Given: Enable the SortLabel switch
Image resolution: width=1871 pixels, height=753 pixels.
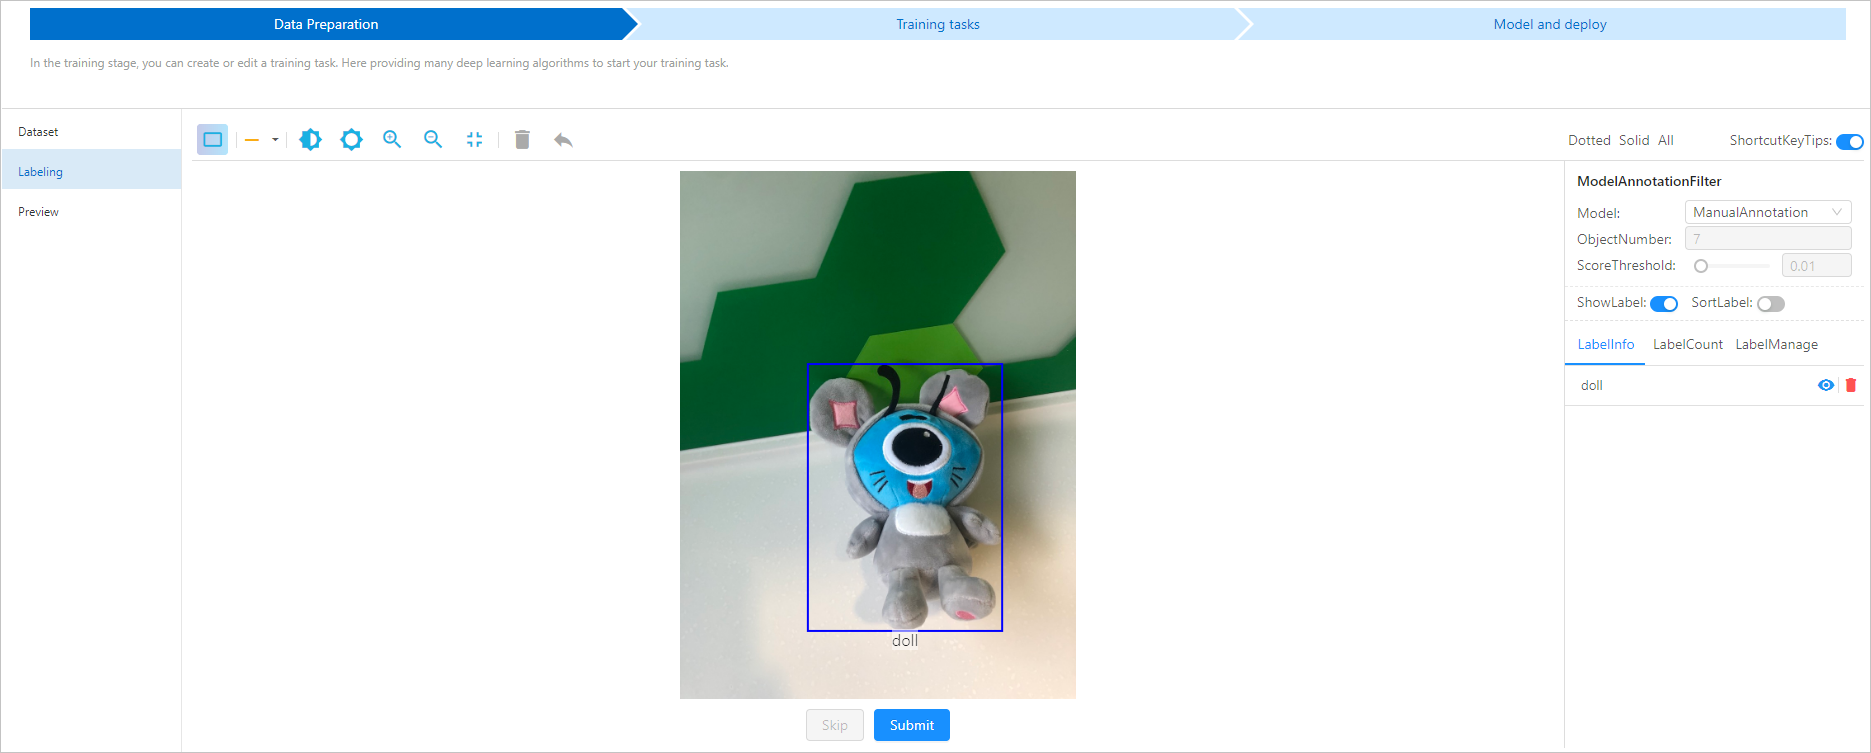Looking at the screenshot, I should [1771, 304].
